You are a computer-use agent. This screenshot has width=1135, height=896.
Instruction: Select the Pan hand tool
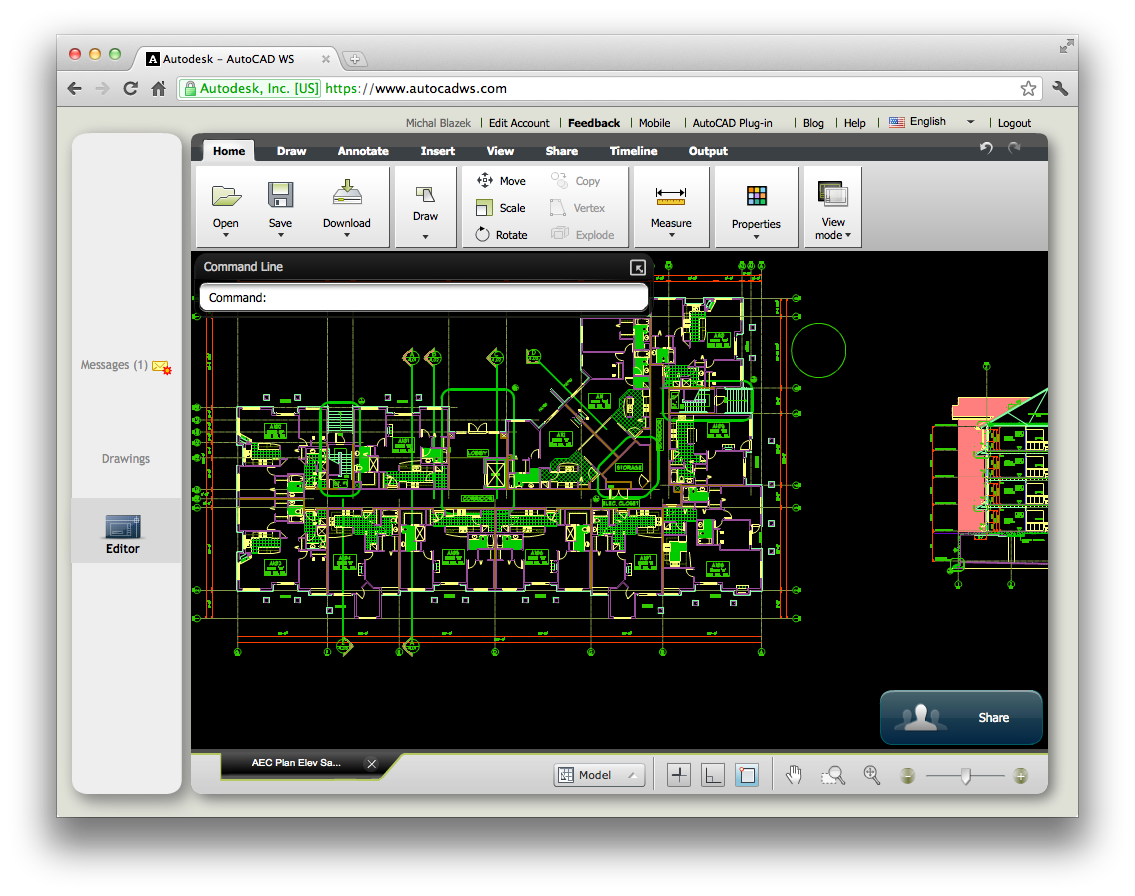pyautogui.click(x=794, y=775)
